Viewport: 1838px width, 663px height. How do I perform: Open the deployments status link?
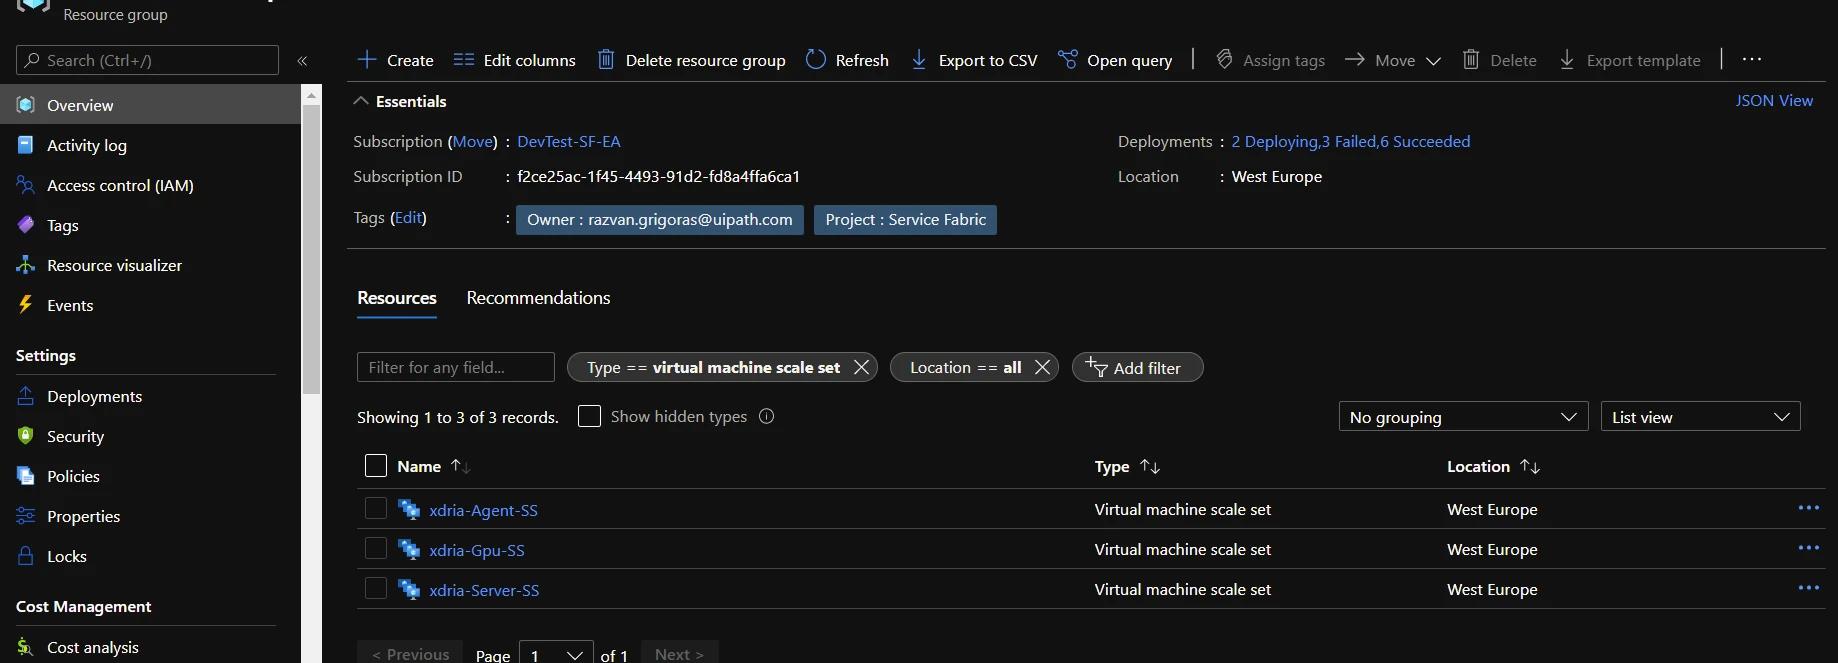point(1351,141)
